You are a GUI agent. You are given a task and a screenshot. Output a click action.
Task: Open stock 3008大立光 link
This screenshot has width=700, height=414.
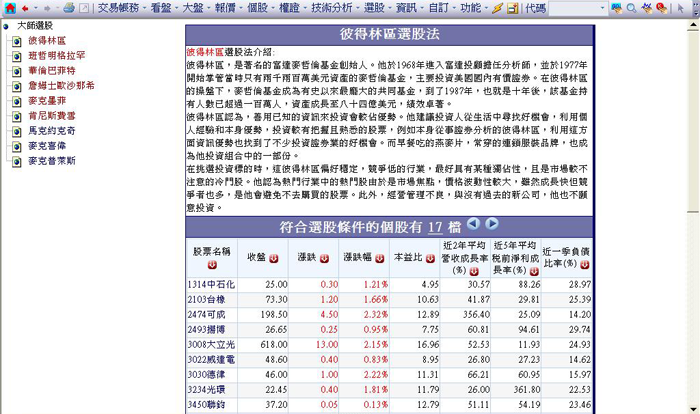211,344
